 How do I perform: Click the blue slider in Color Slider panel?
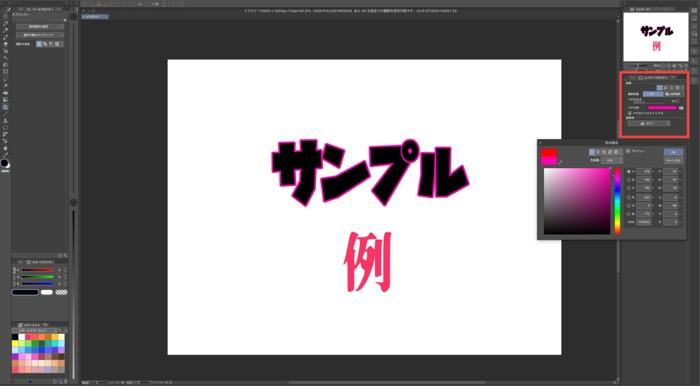pyautogui.click(x=38, y=283)
